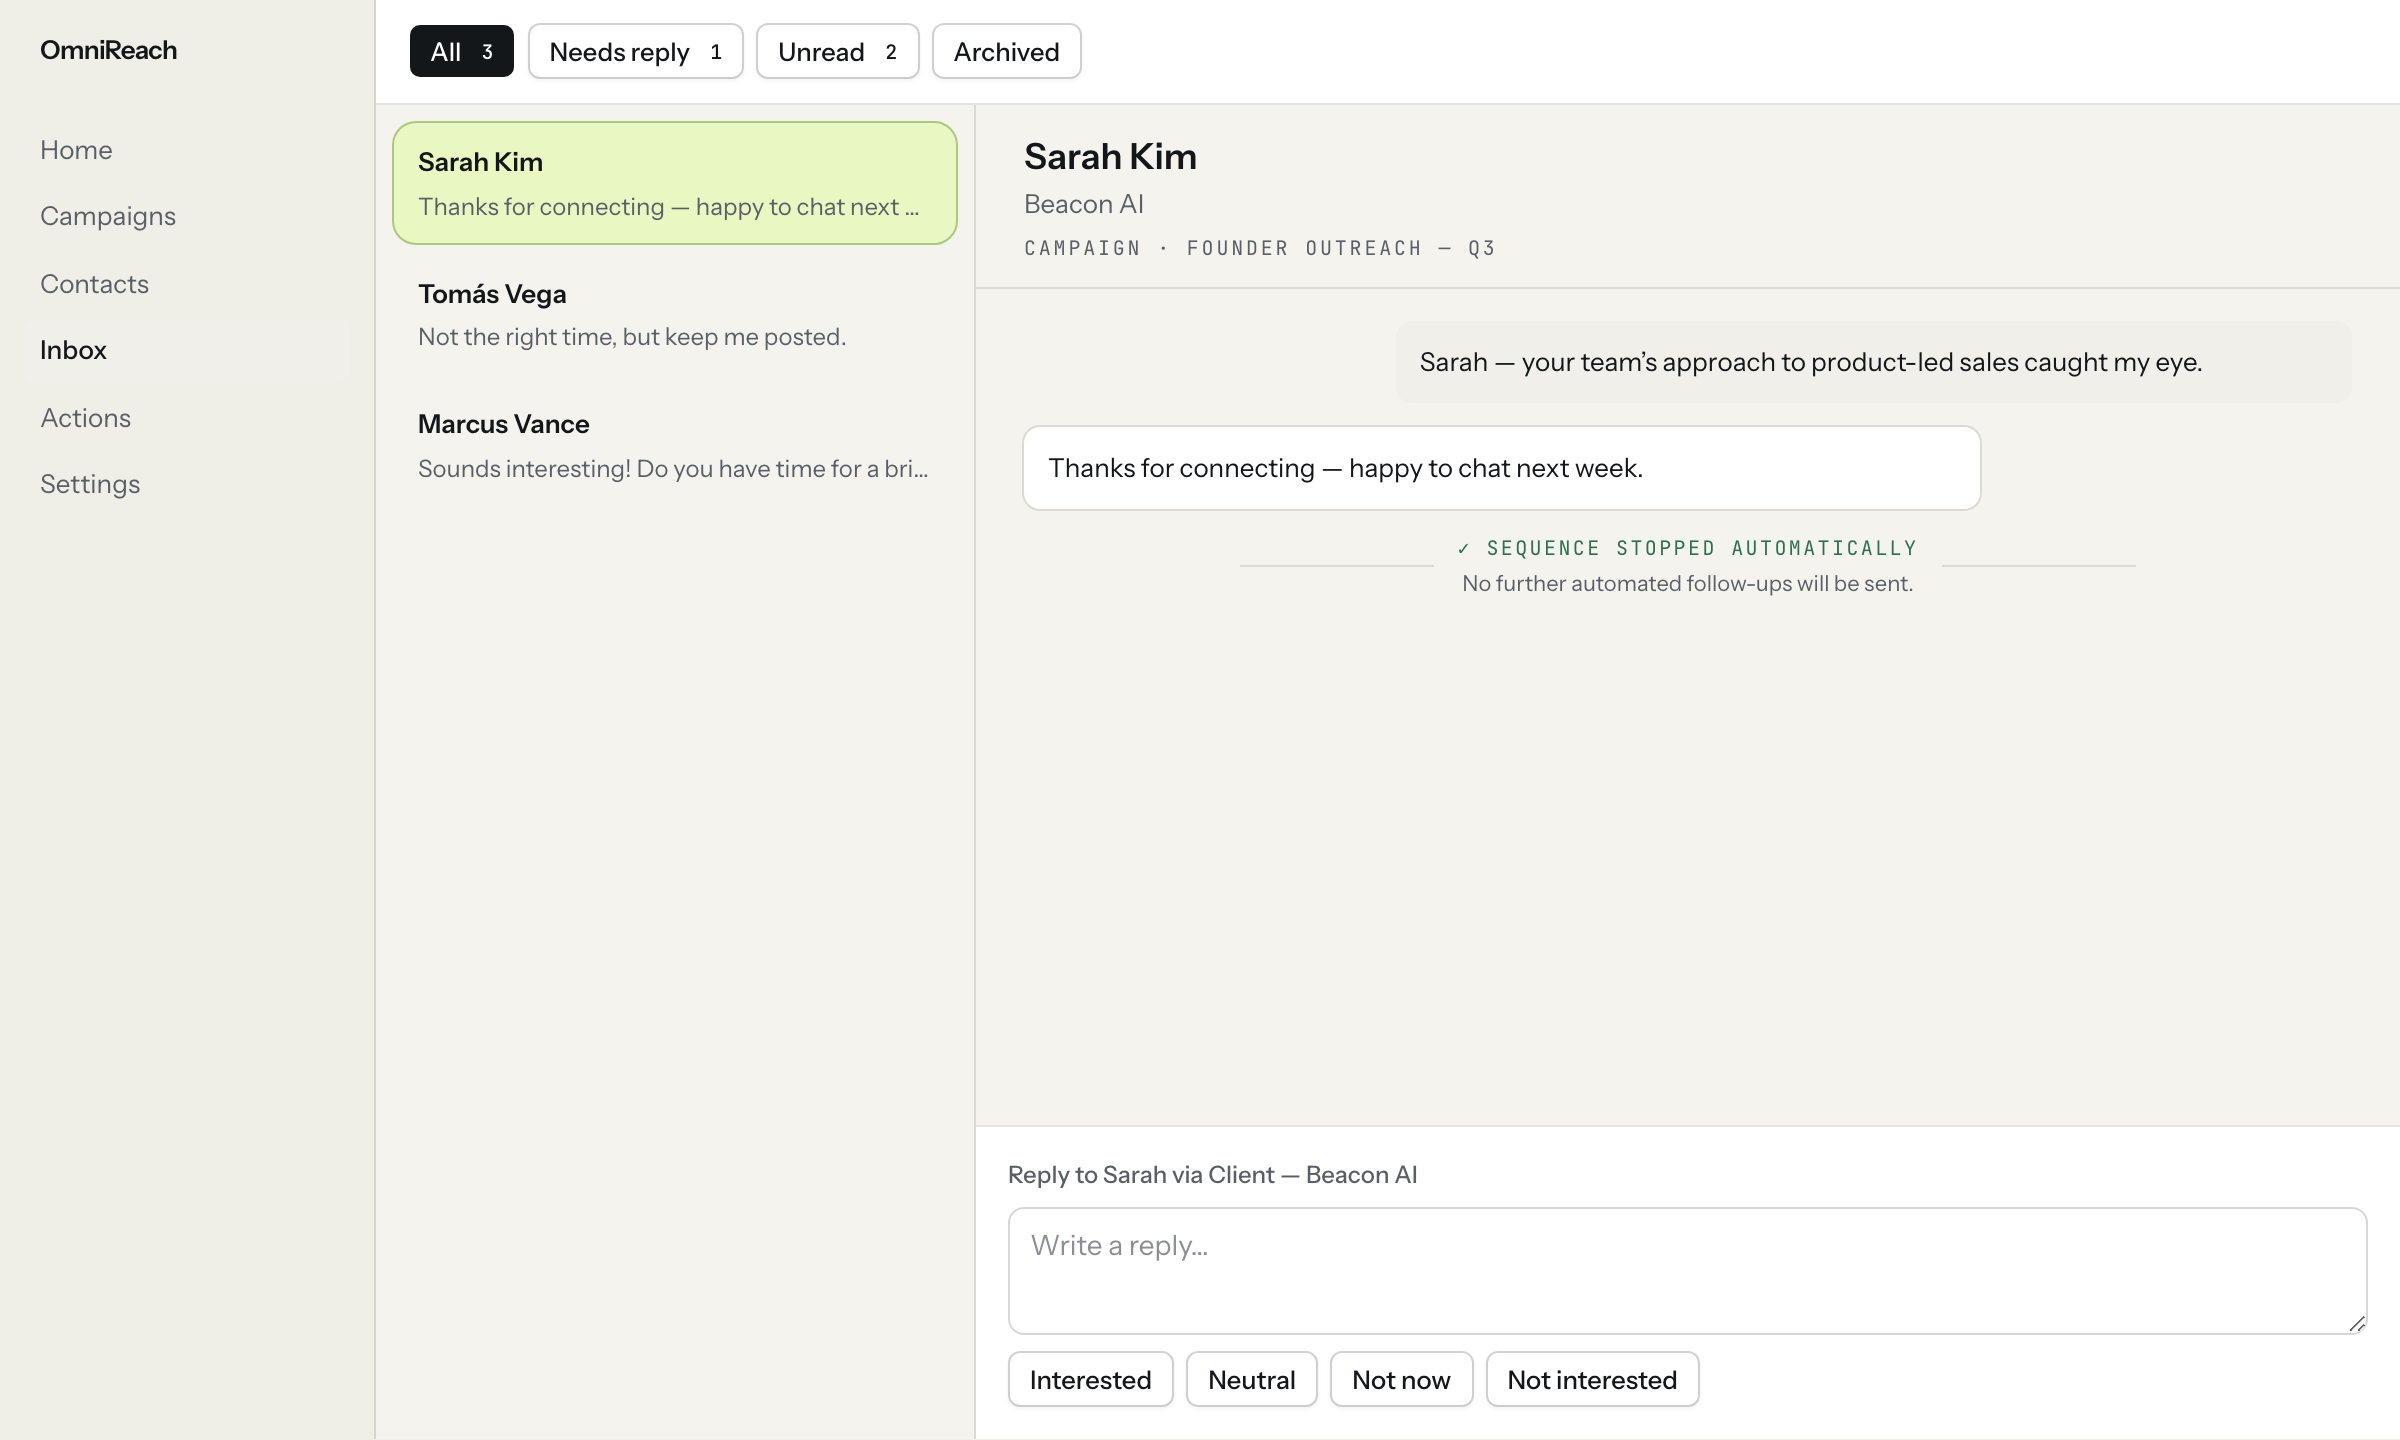2400x1440 pixels.
Task: Open the Home page in sidebar
Action: pyautogui.click(x=76, y=150)
